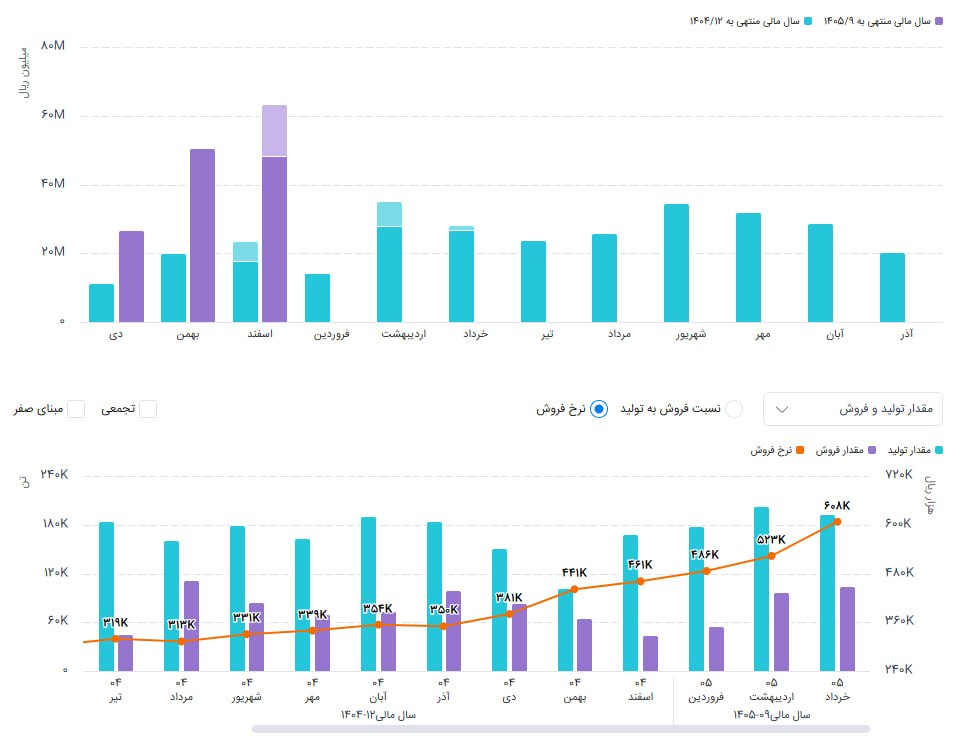Screen dimensions: 963x752
Task: Click the cyan شهریور bar in top chart
Action: pyautogui.click(x=676, y=263)
